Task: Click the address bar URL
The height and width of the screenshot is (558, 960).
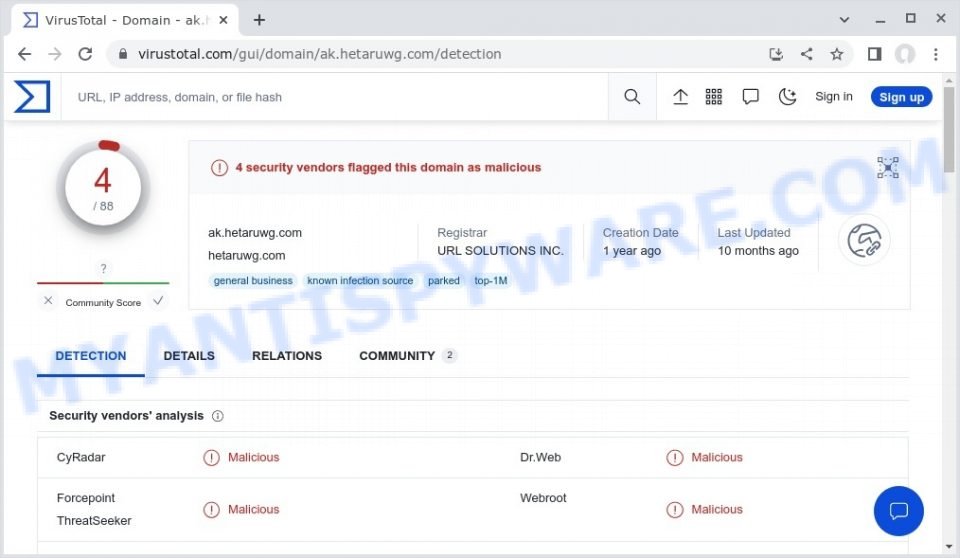Action: tap(319, 54)
